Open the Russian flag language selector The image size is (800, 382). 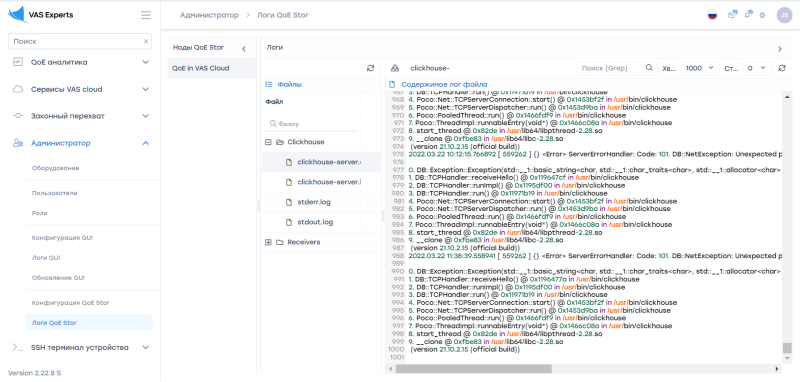tap(713, 15)
